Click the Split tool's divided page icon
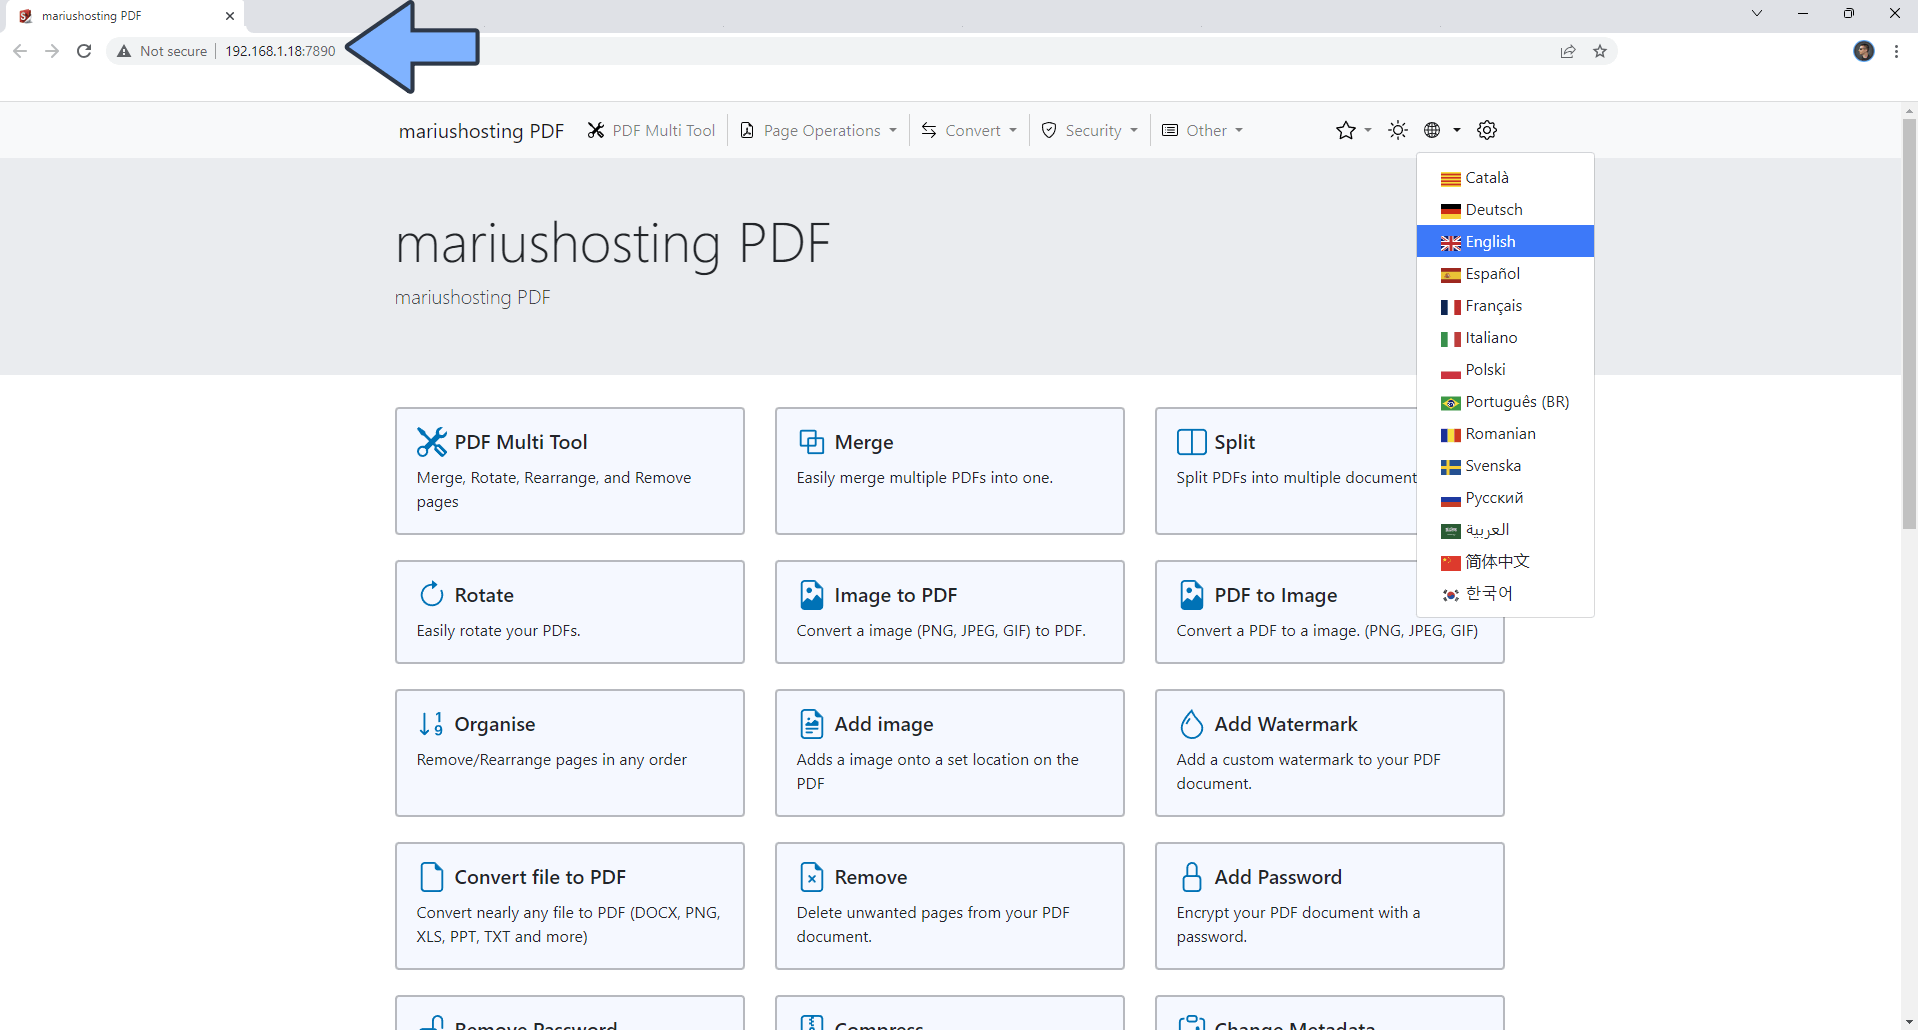Image resolution: width=1918 pixels, height=1030 pixels. click(1191, 441)
